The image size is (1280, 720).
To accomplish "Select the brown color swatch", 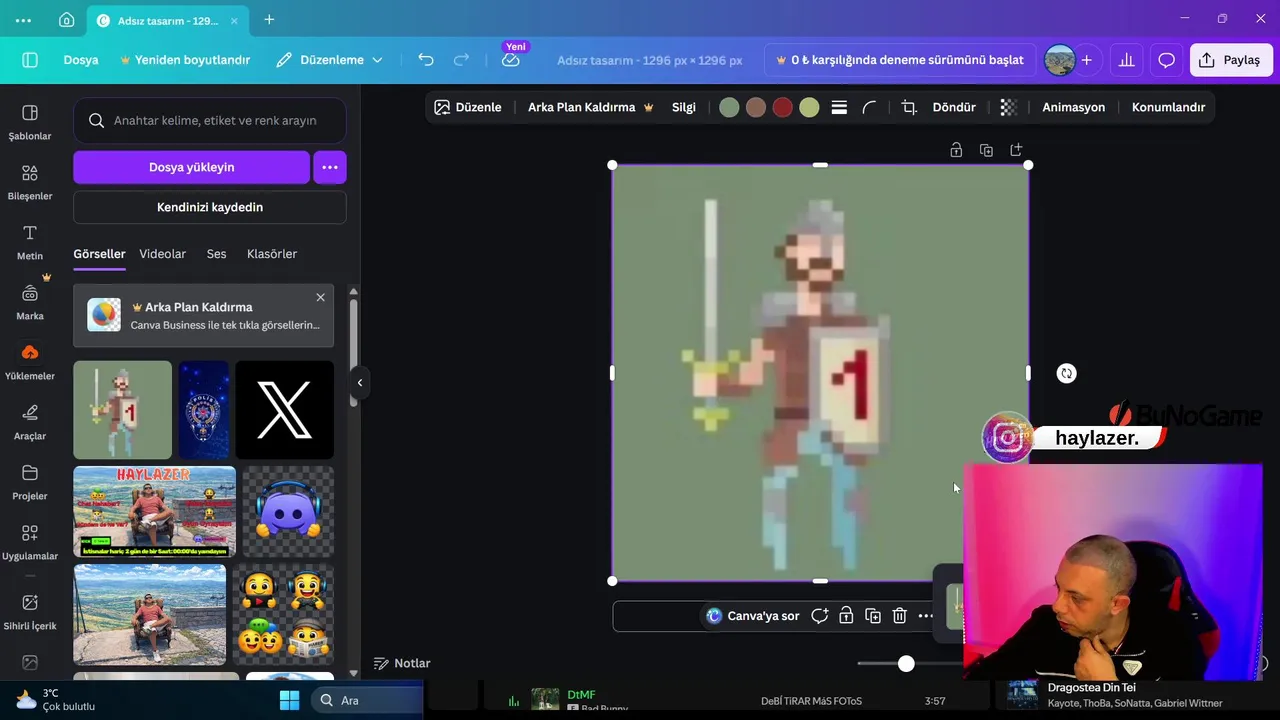I will (756, 107).
